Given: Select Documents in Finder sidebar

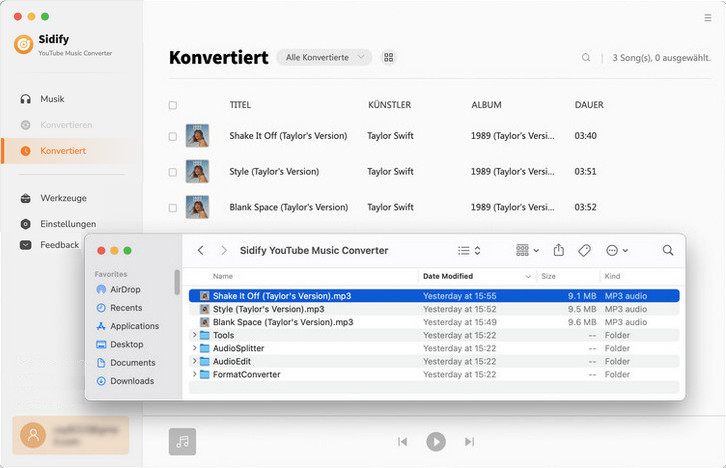Looking at the screenshot, I should point(125,362).
